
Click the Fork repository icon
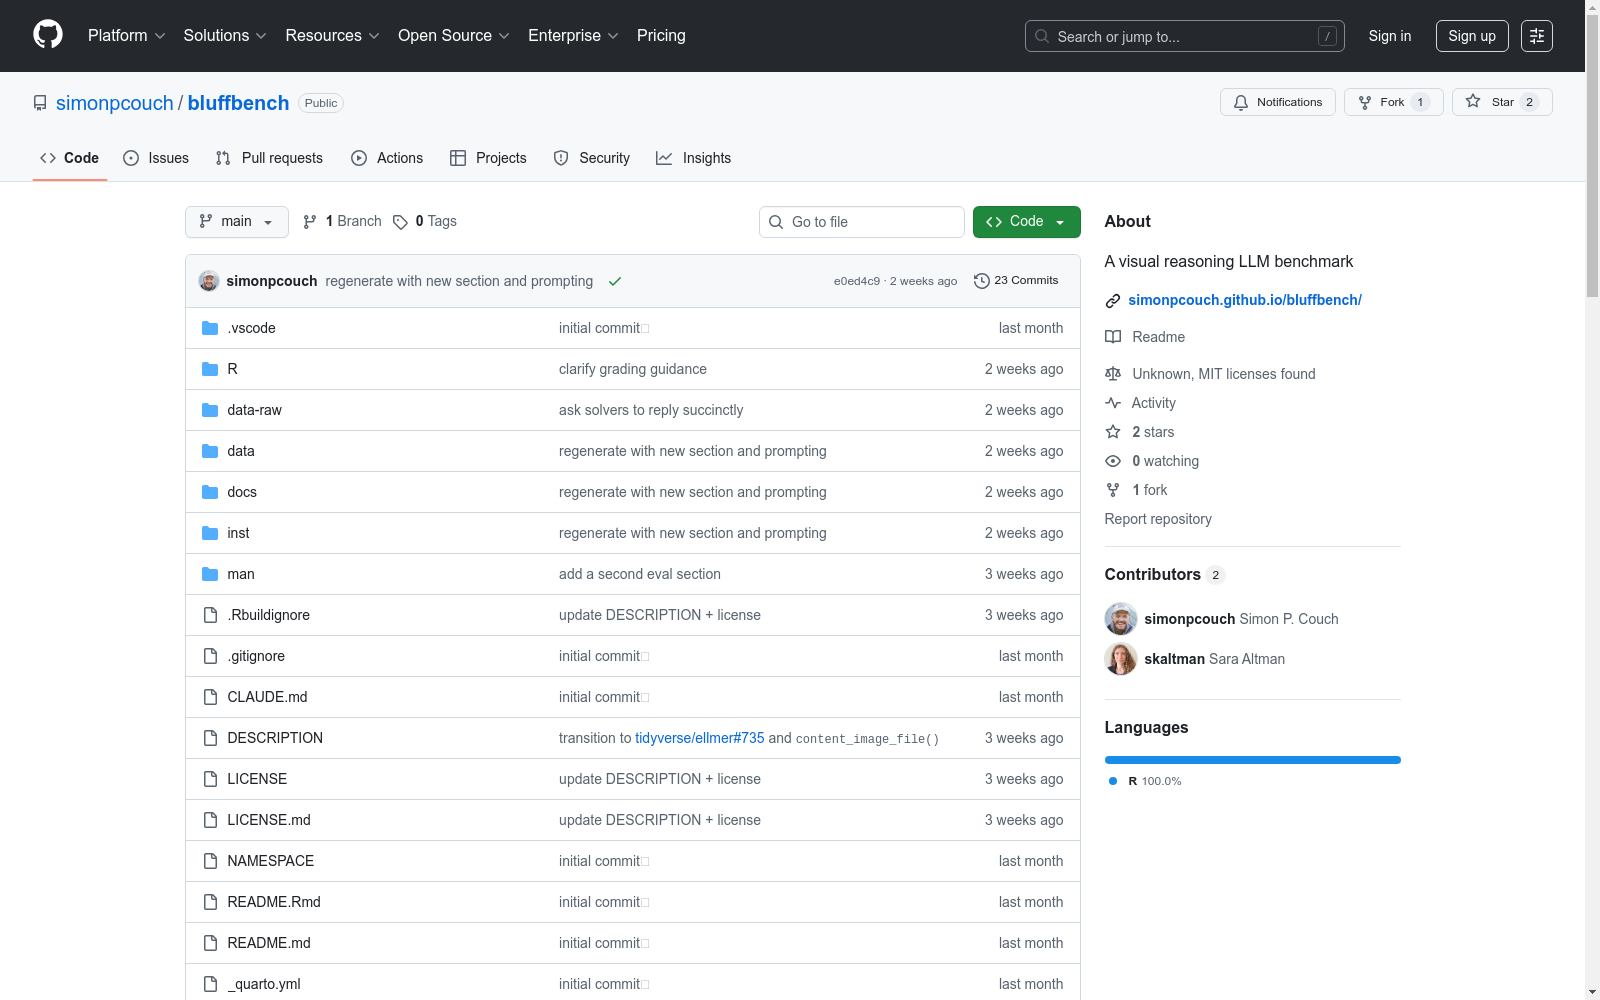coord(1365,102)
